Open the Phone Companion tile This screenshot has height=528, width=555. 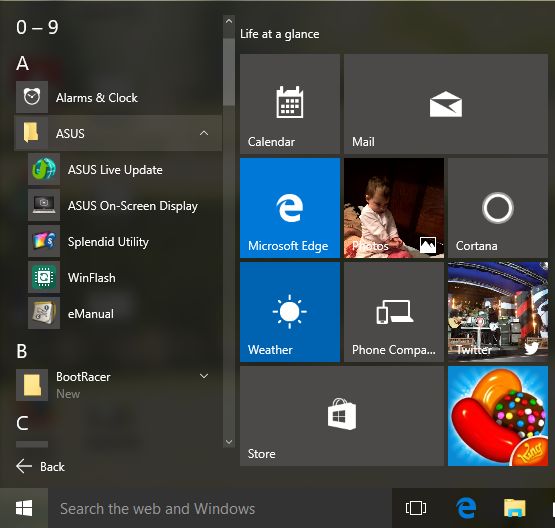[x=394, y=312]
